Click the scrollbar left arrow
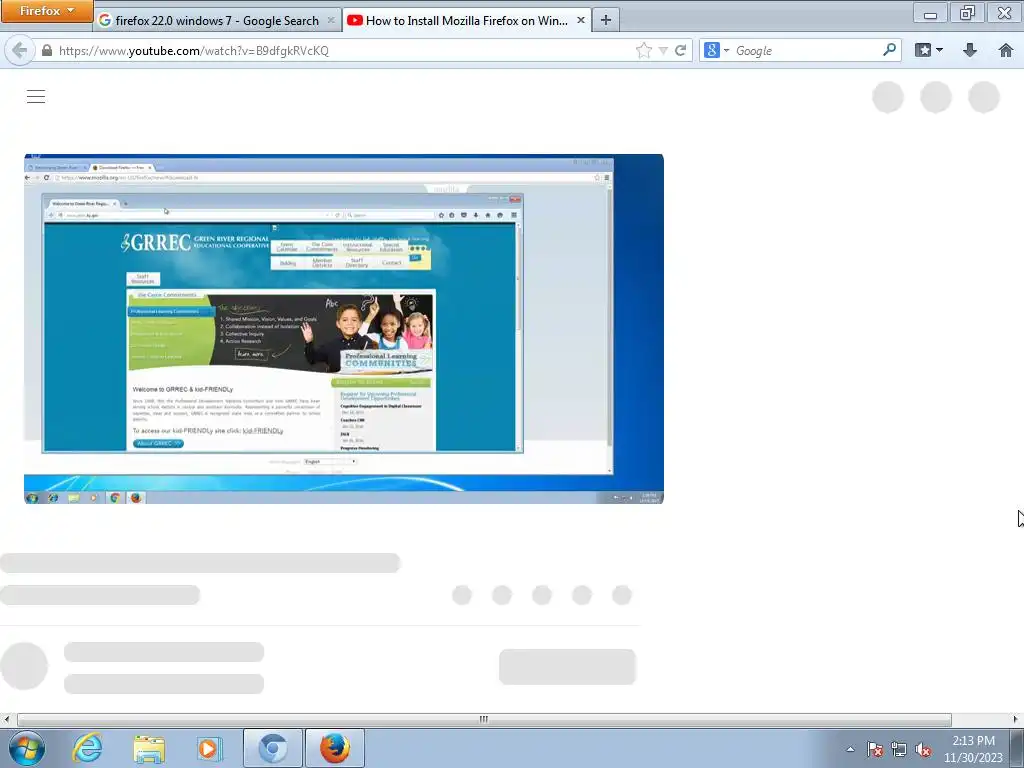Image resolution: width=1024 pixels, height=768 pixels. (x=7, y=719)
